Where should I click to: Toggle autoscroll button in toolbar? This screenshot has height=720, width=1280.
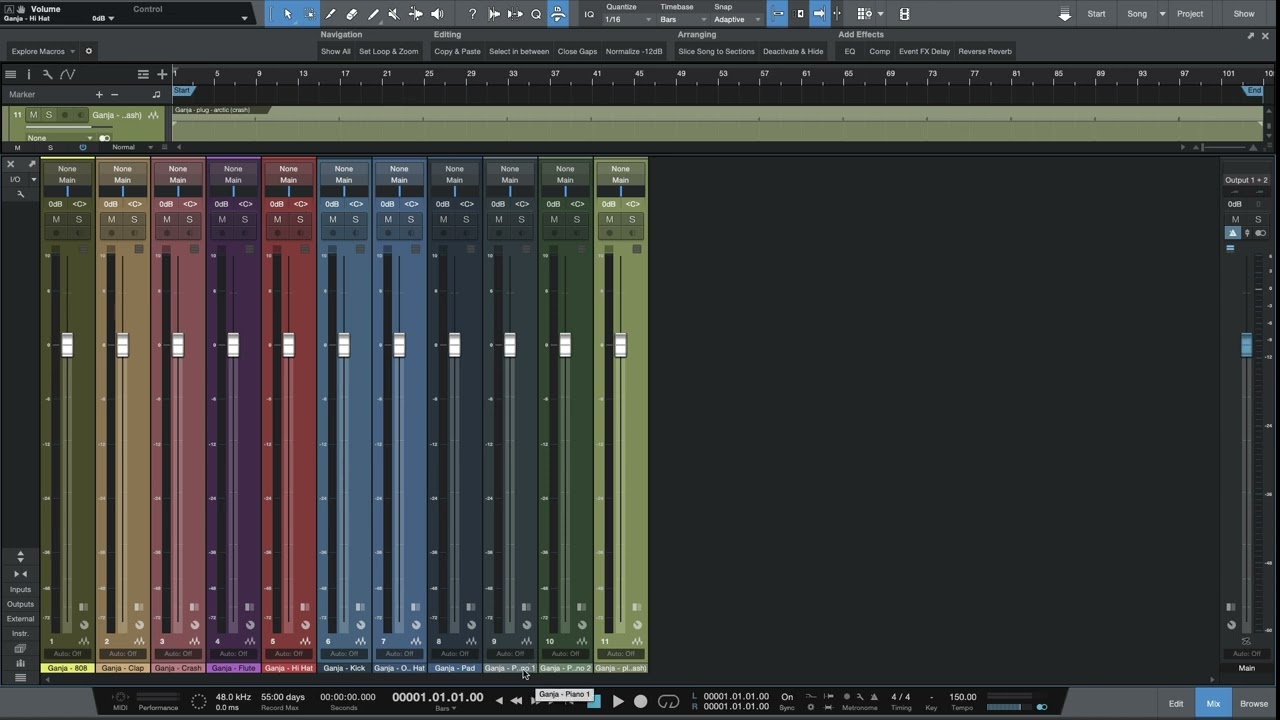pos(819,14)
